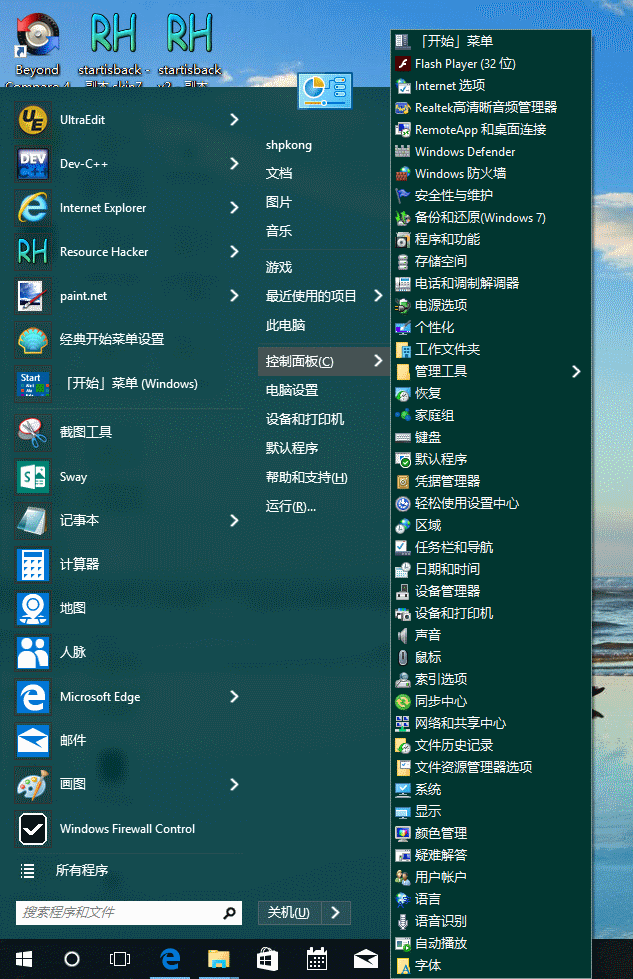Open 用户帐户 in the control panel list
The height and width of the screenshot is (979, 633).
(x=491, y=877)
